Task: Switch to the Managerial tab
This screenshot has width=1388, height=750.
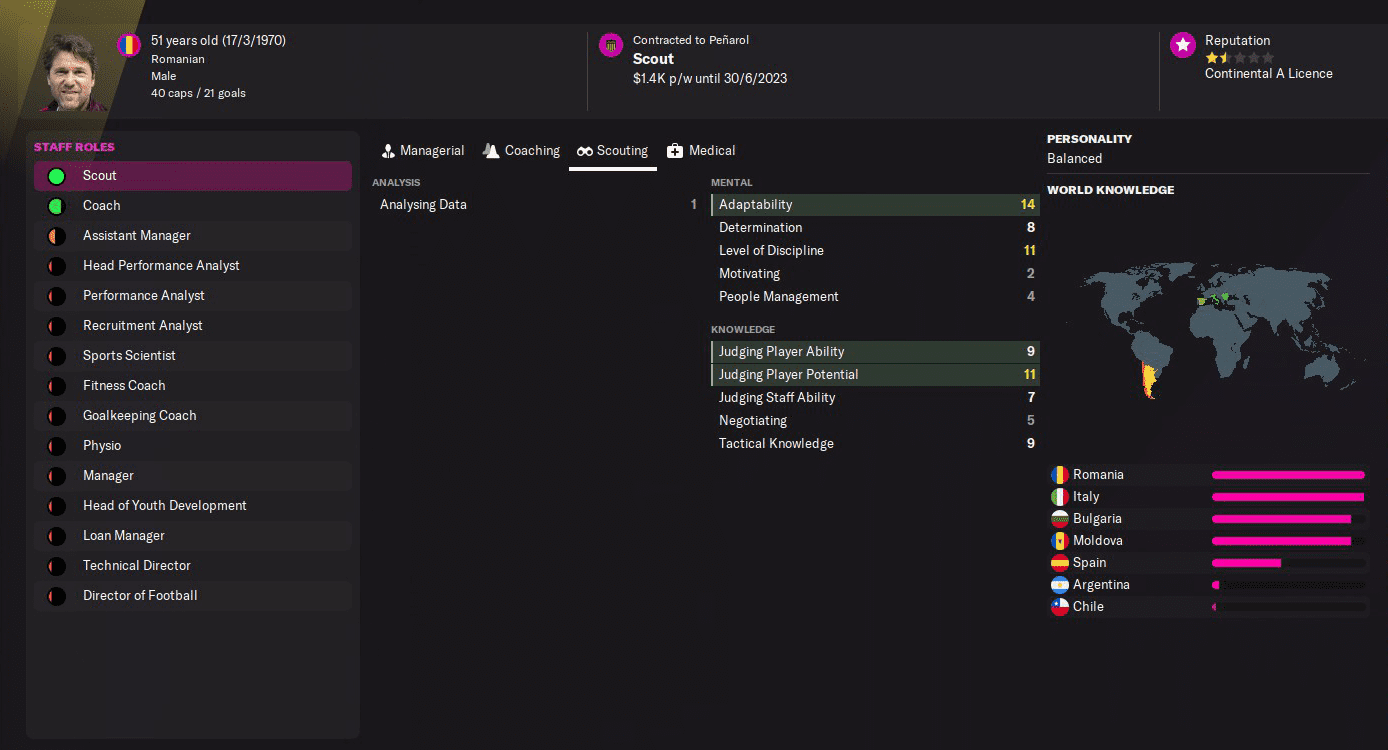Action: click(x=423, y=150)
